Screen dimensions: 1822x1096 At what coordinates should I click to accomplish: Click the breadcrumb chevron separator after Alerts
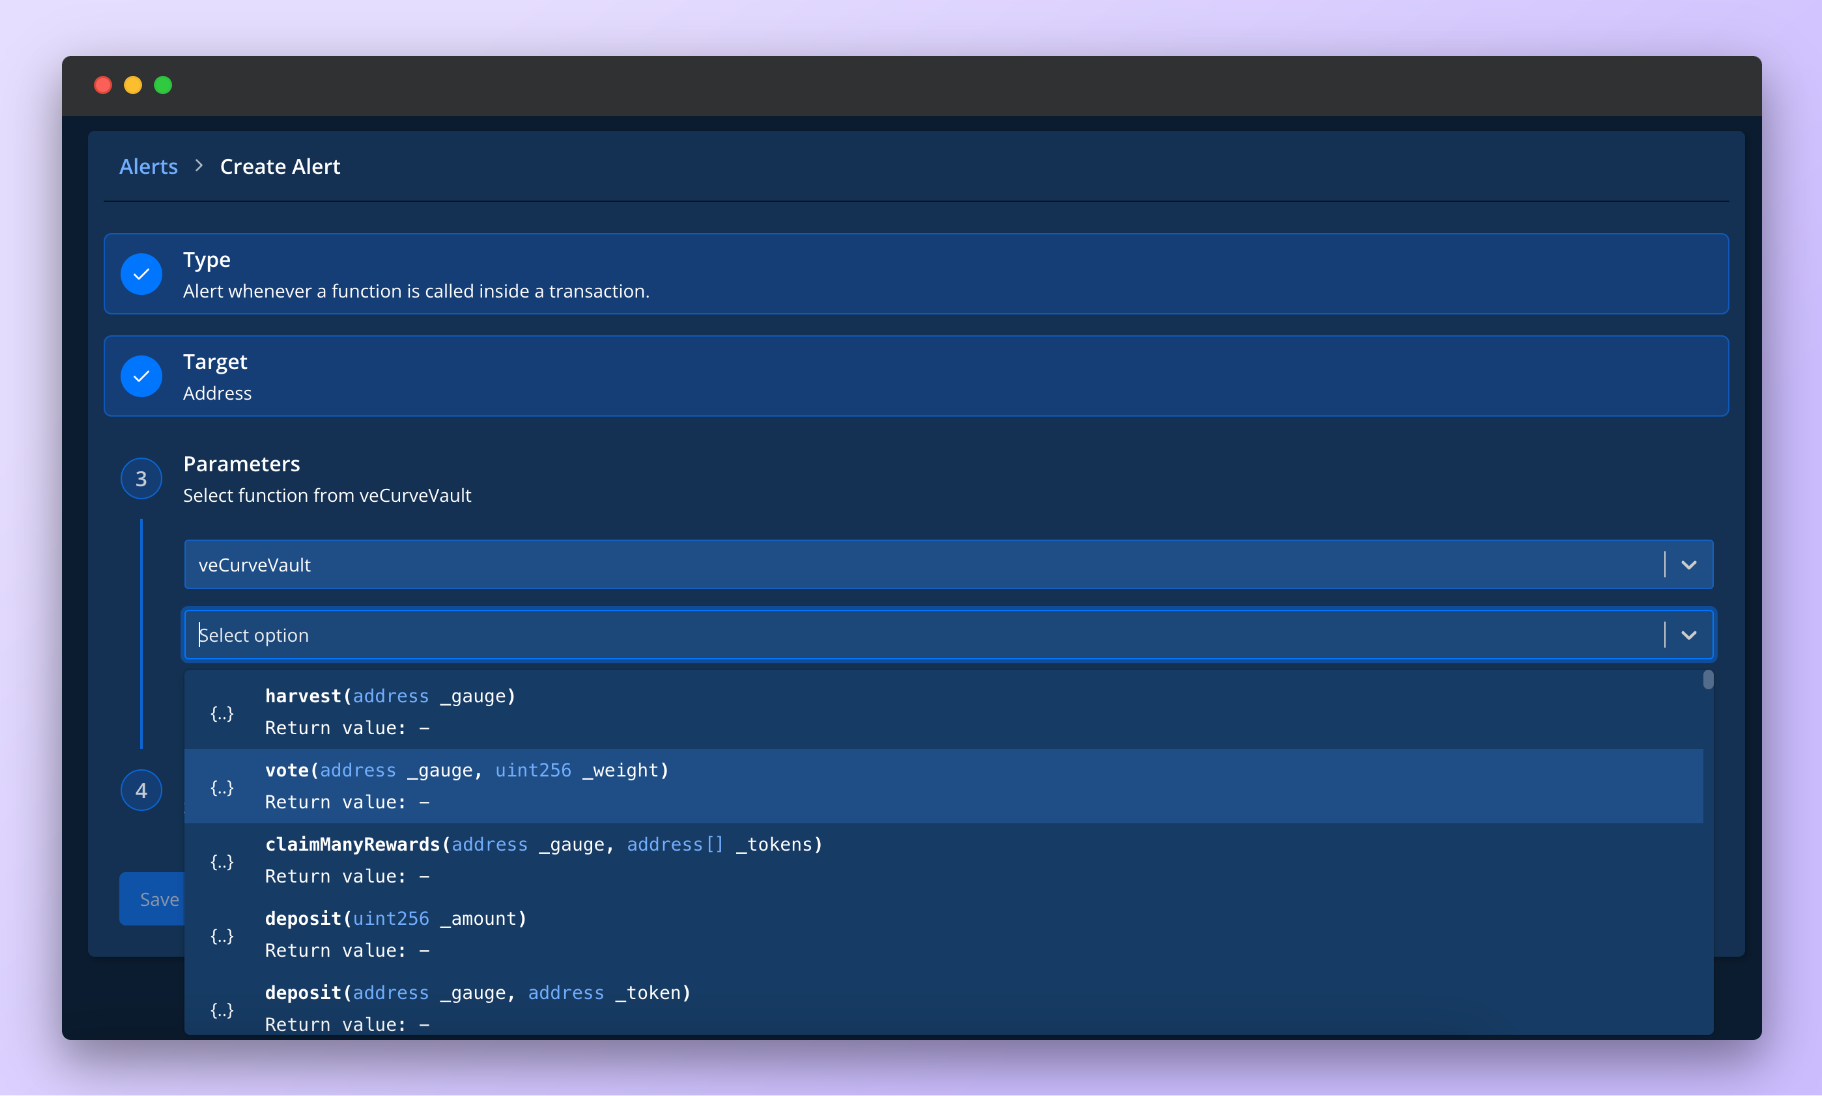coord(199,166)
